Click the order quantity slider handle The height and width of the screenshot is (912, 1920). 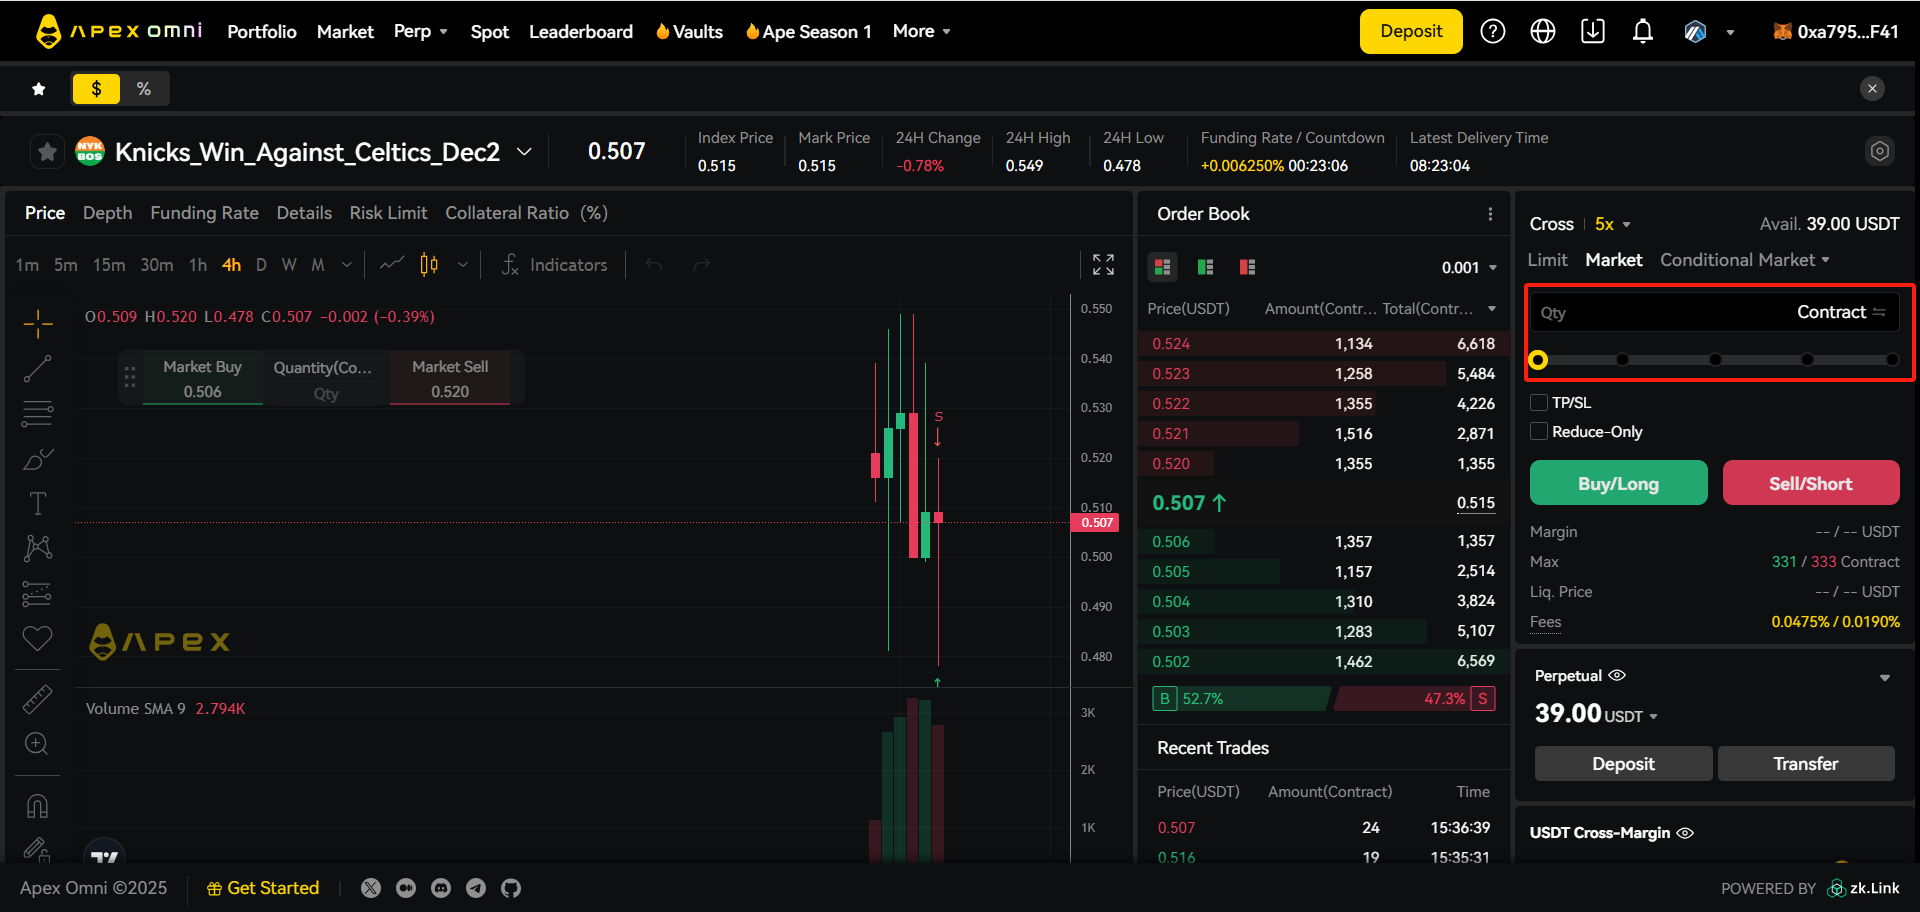[1538, 360]
